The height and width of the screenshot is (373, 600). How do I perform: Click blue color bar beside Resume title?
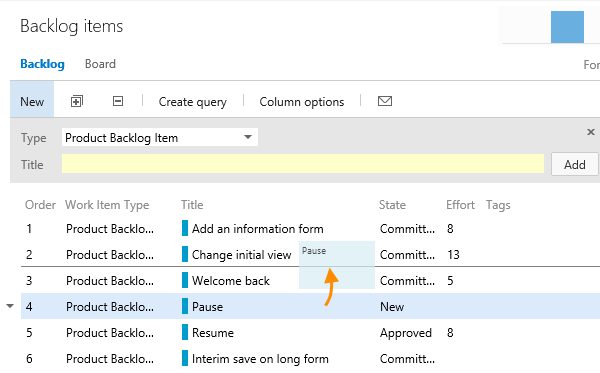[x=185, y=332]
